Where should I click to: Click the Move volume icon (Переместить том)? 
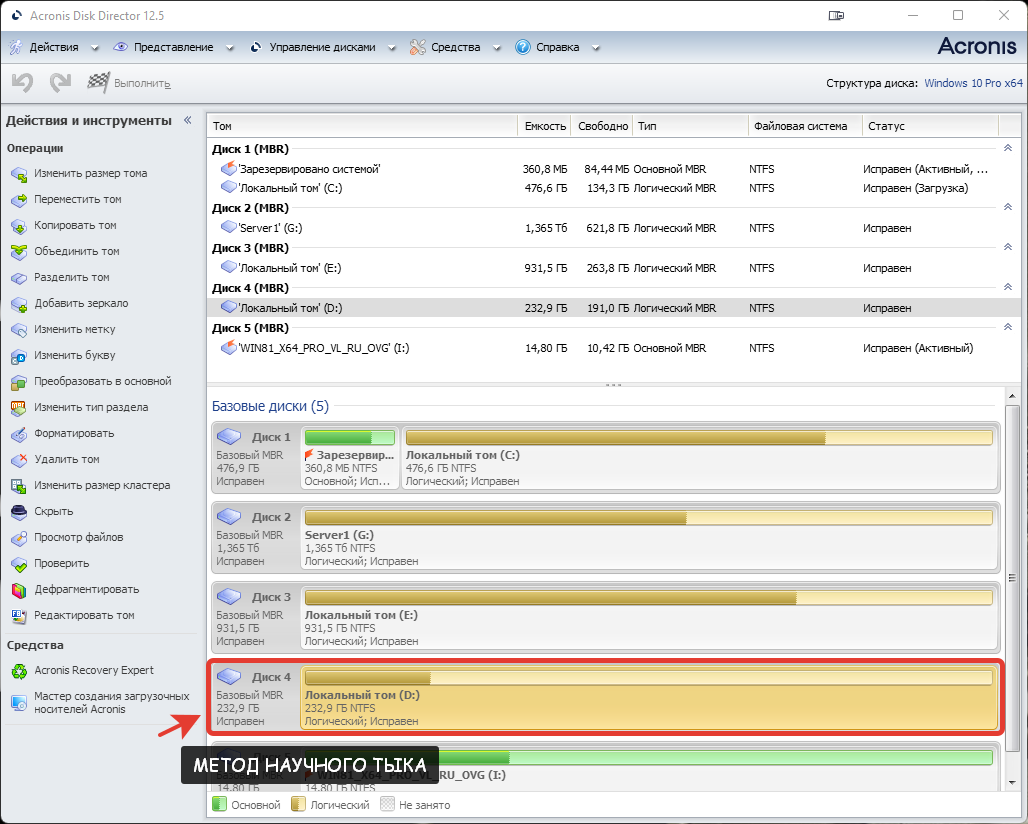pos(19,200)
